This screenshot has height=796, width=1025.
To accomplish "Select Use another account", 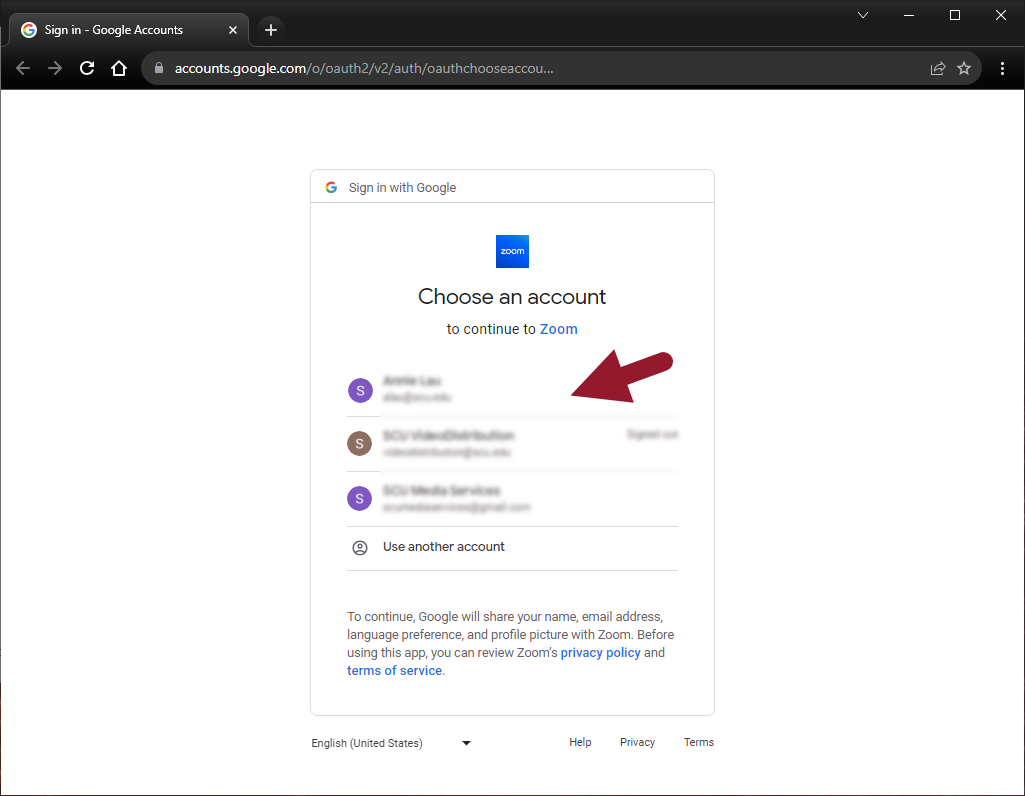I will point(444,547).
